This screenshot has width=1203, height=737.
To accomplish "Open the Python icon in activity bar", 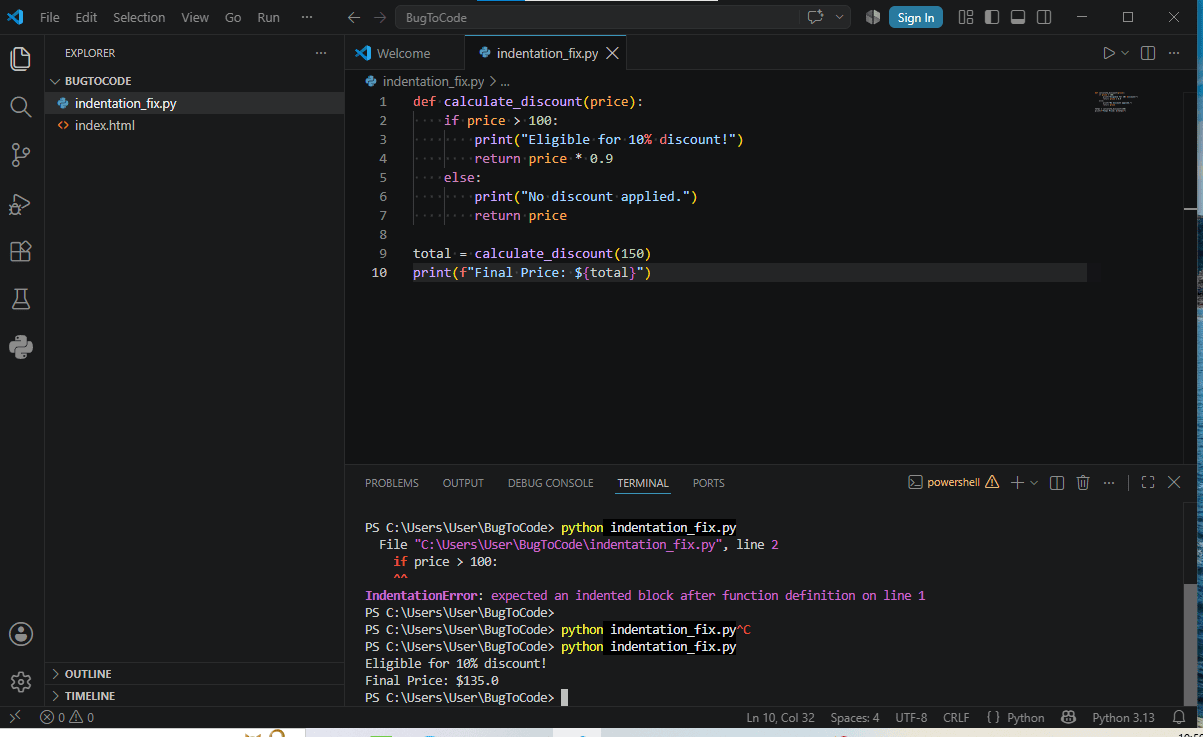I will click(x=21, y=347).
